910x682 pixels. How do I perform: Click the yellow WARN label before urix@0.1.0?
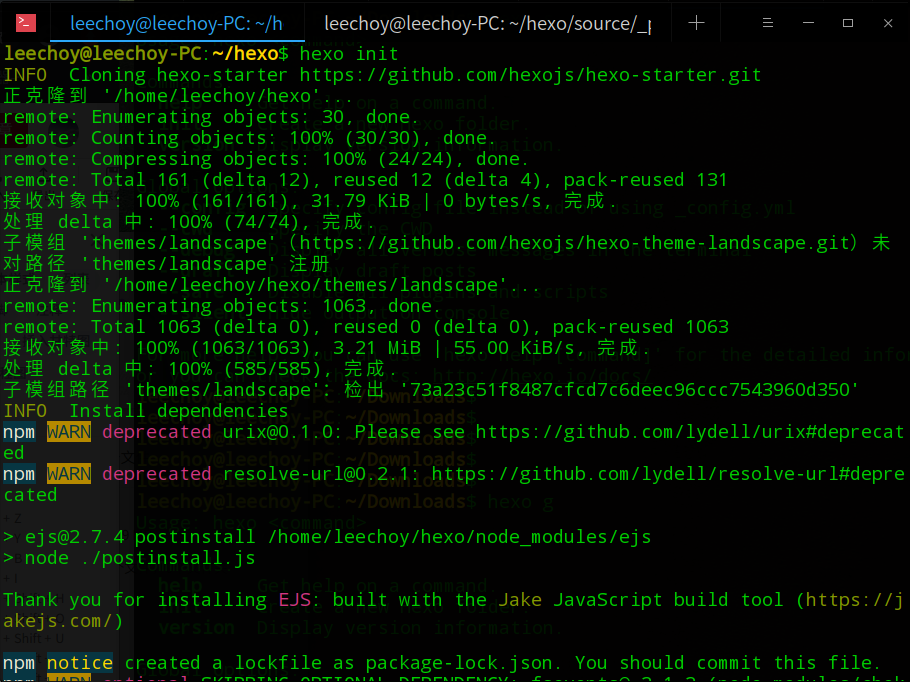[68, 432]
